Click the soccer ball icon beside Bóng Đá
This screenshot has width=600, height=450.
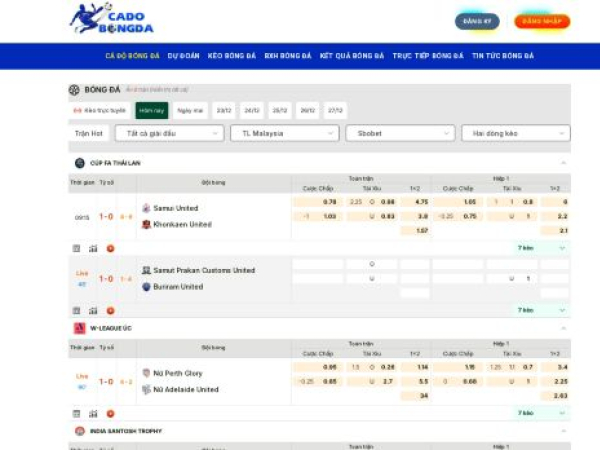(75, 90)
